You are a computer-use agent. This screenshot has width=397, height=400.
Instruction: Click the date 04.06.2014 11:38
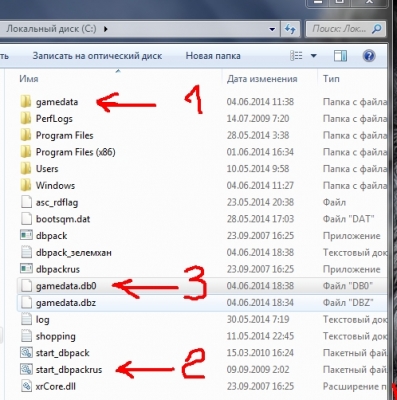pyautogui.click(x=260, y=102)
